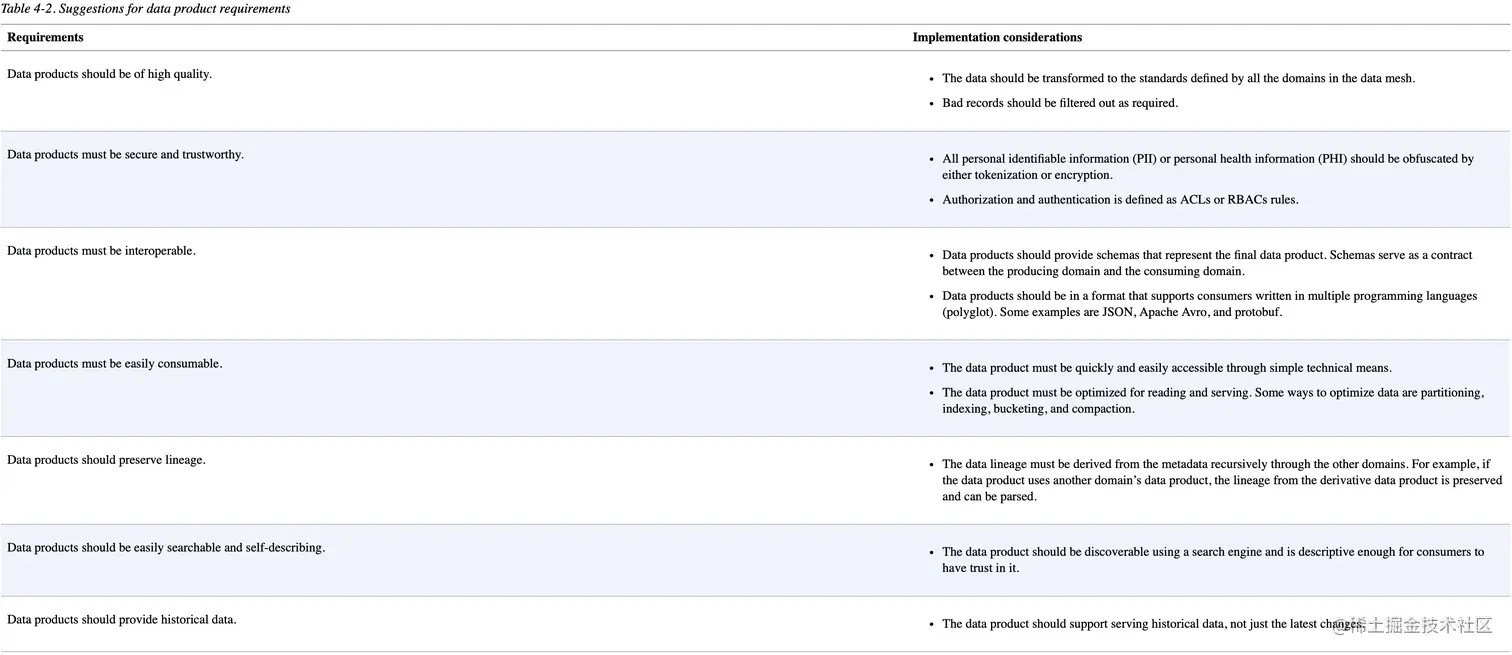Image resolution: width=1512 pixels, height=655 pixels.
Task: Click the 'Implementation considerations' column header
Action: tap(997, 37)
